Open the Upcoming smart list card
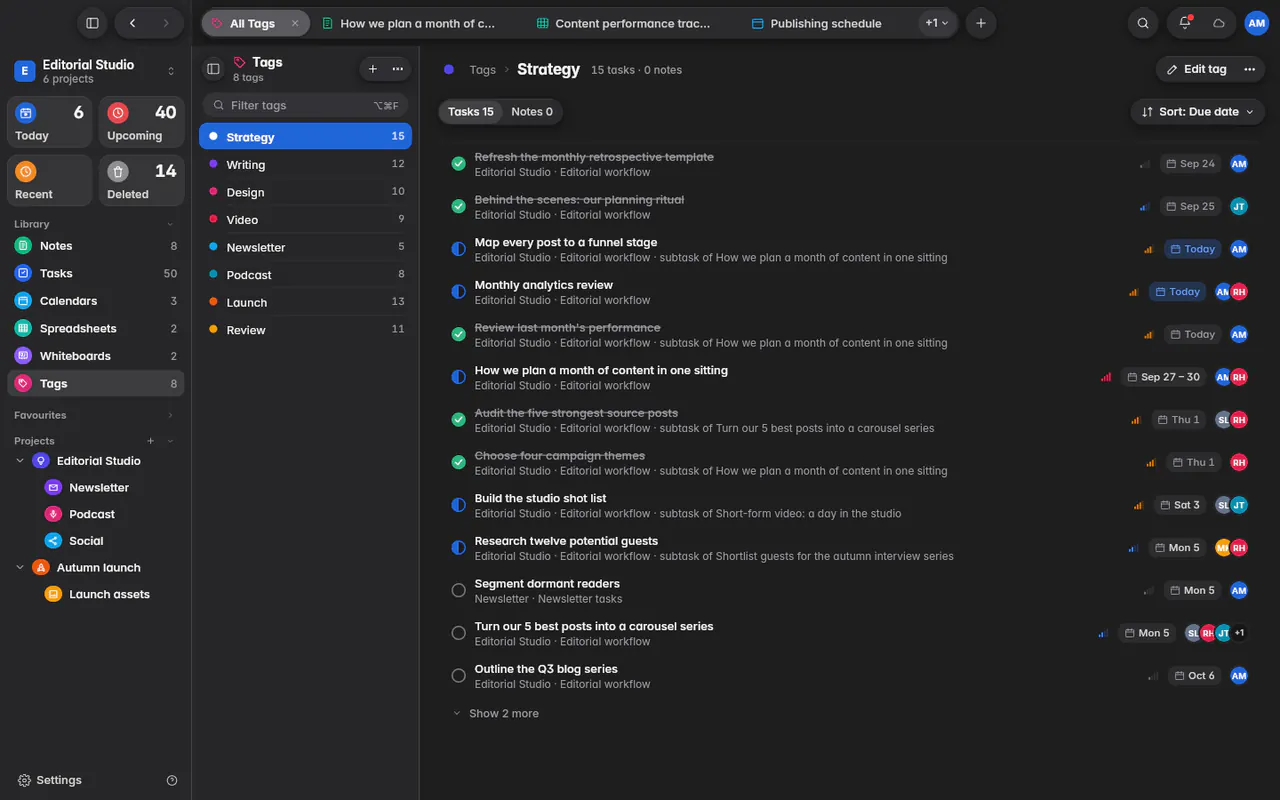This screenshot has height=800, width=1280. [141, 123]
